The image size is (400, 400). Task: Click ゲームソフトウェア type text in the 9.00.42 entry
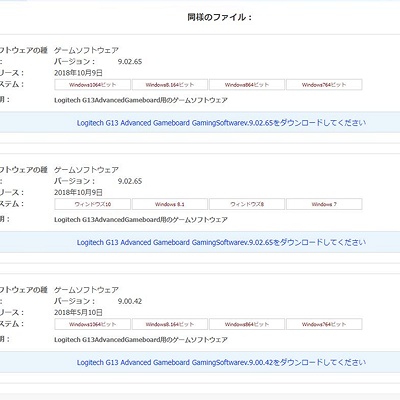86,290
